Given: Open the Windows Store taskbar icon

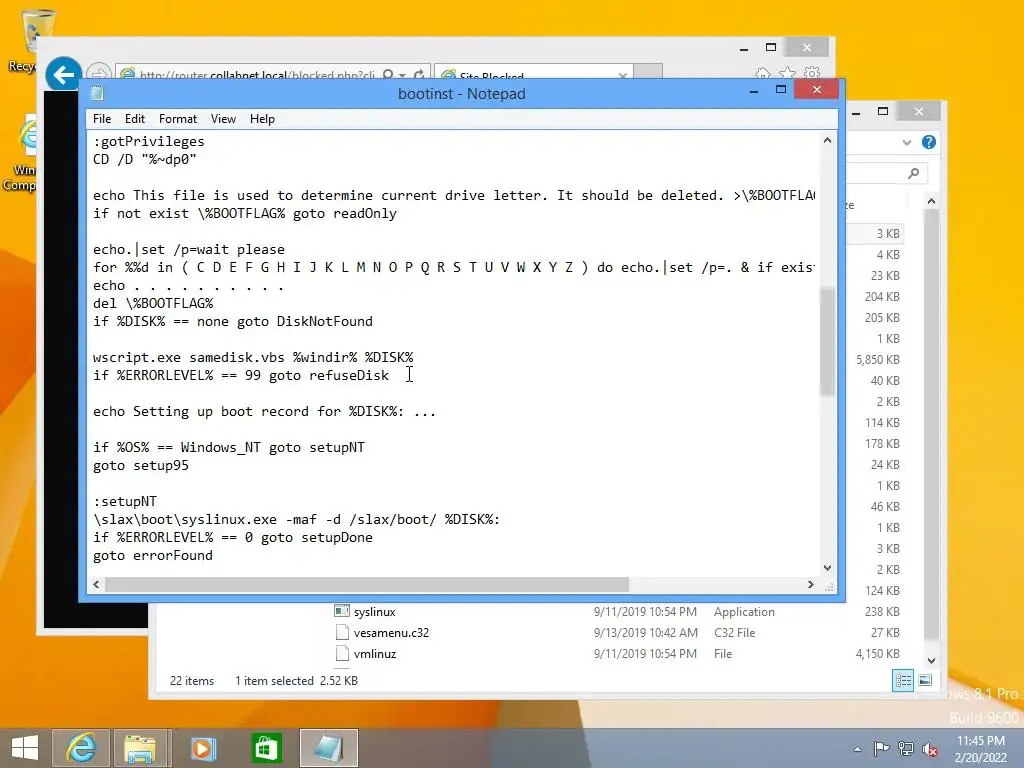Looking at the screenshot, I should [266, 748].
